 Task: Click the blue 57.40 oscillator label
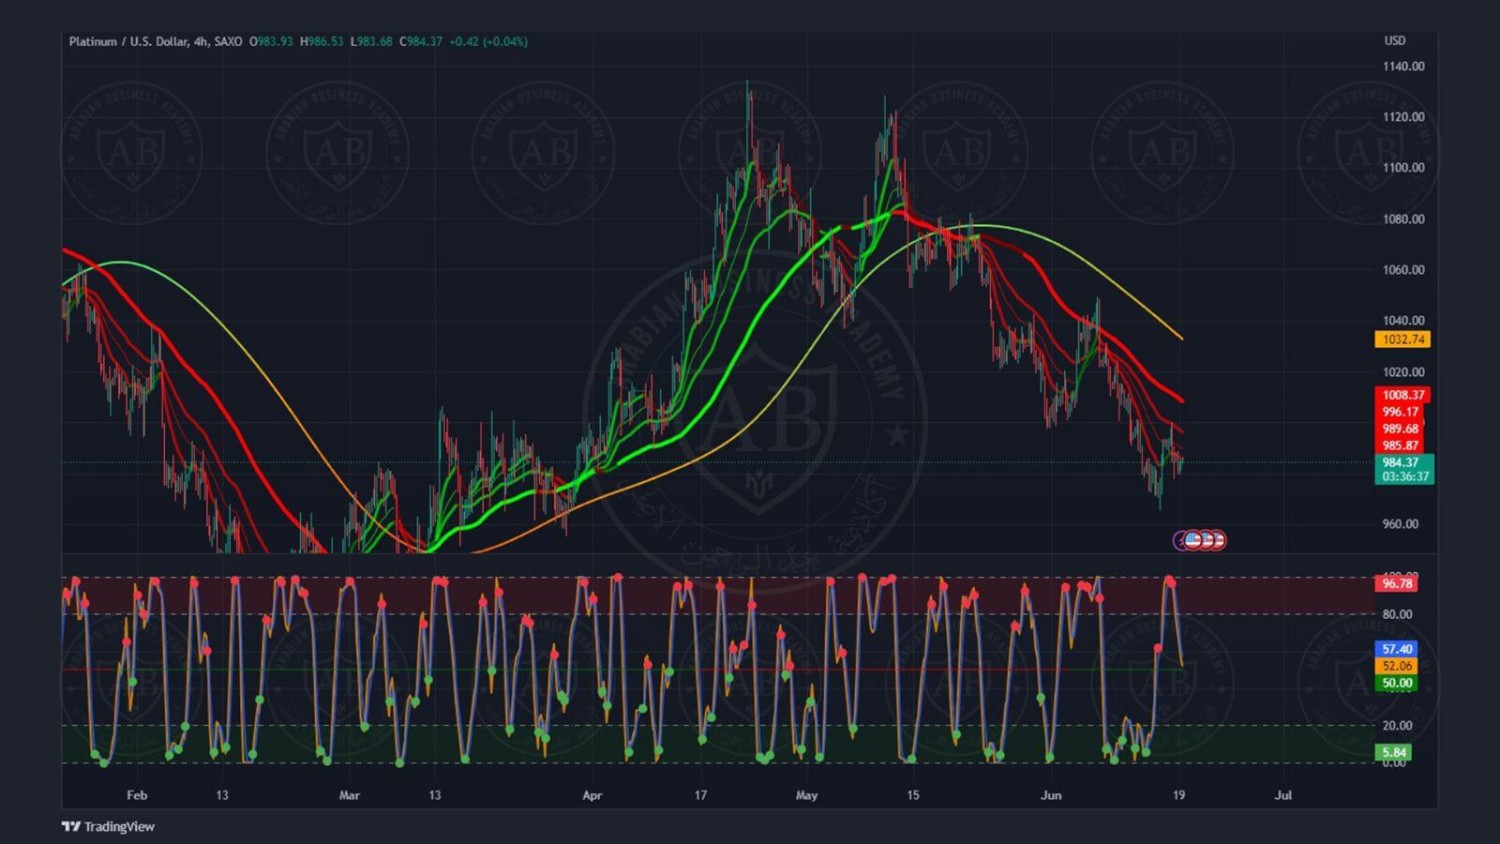[x=1396, y=649]
